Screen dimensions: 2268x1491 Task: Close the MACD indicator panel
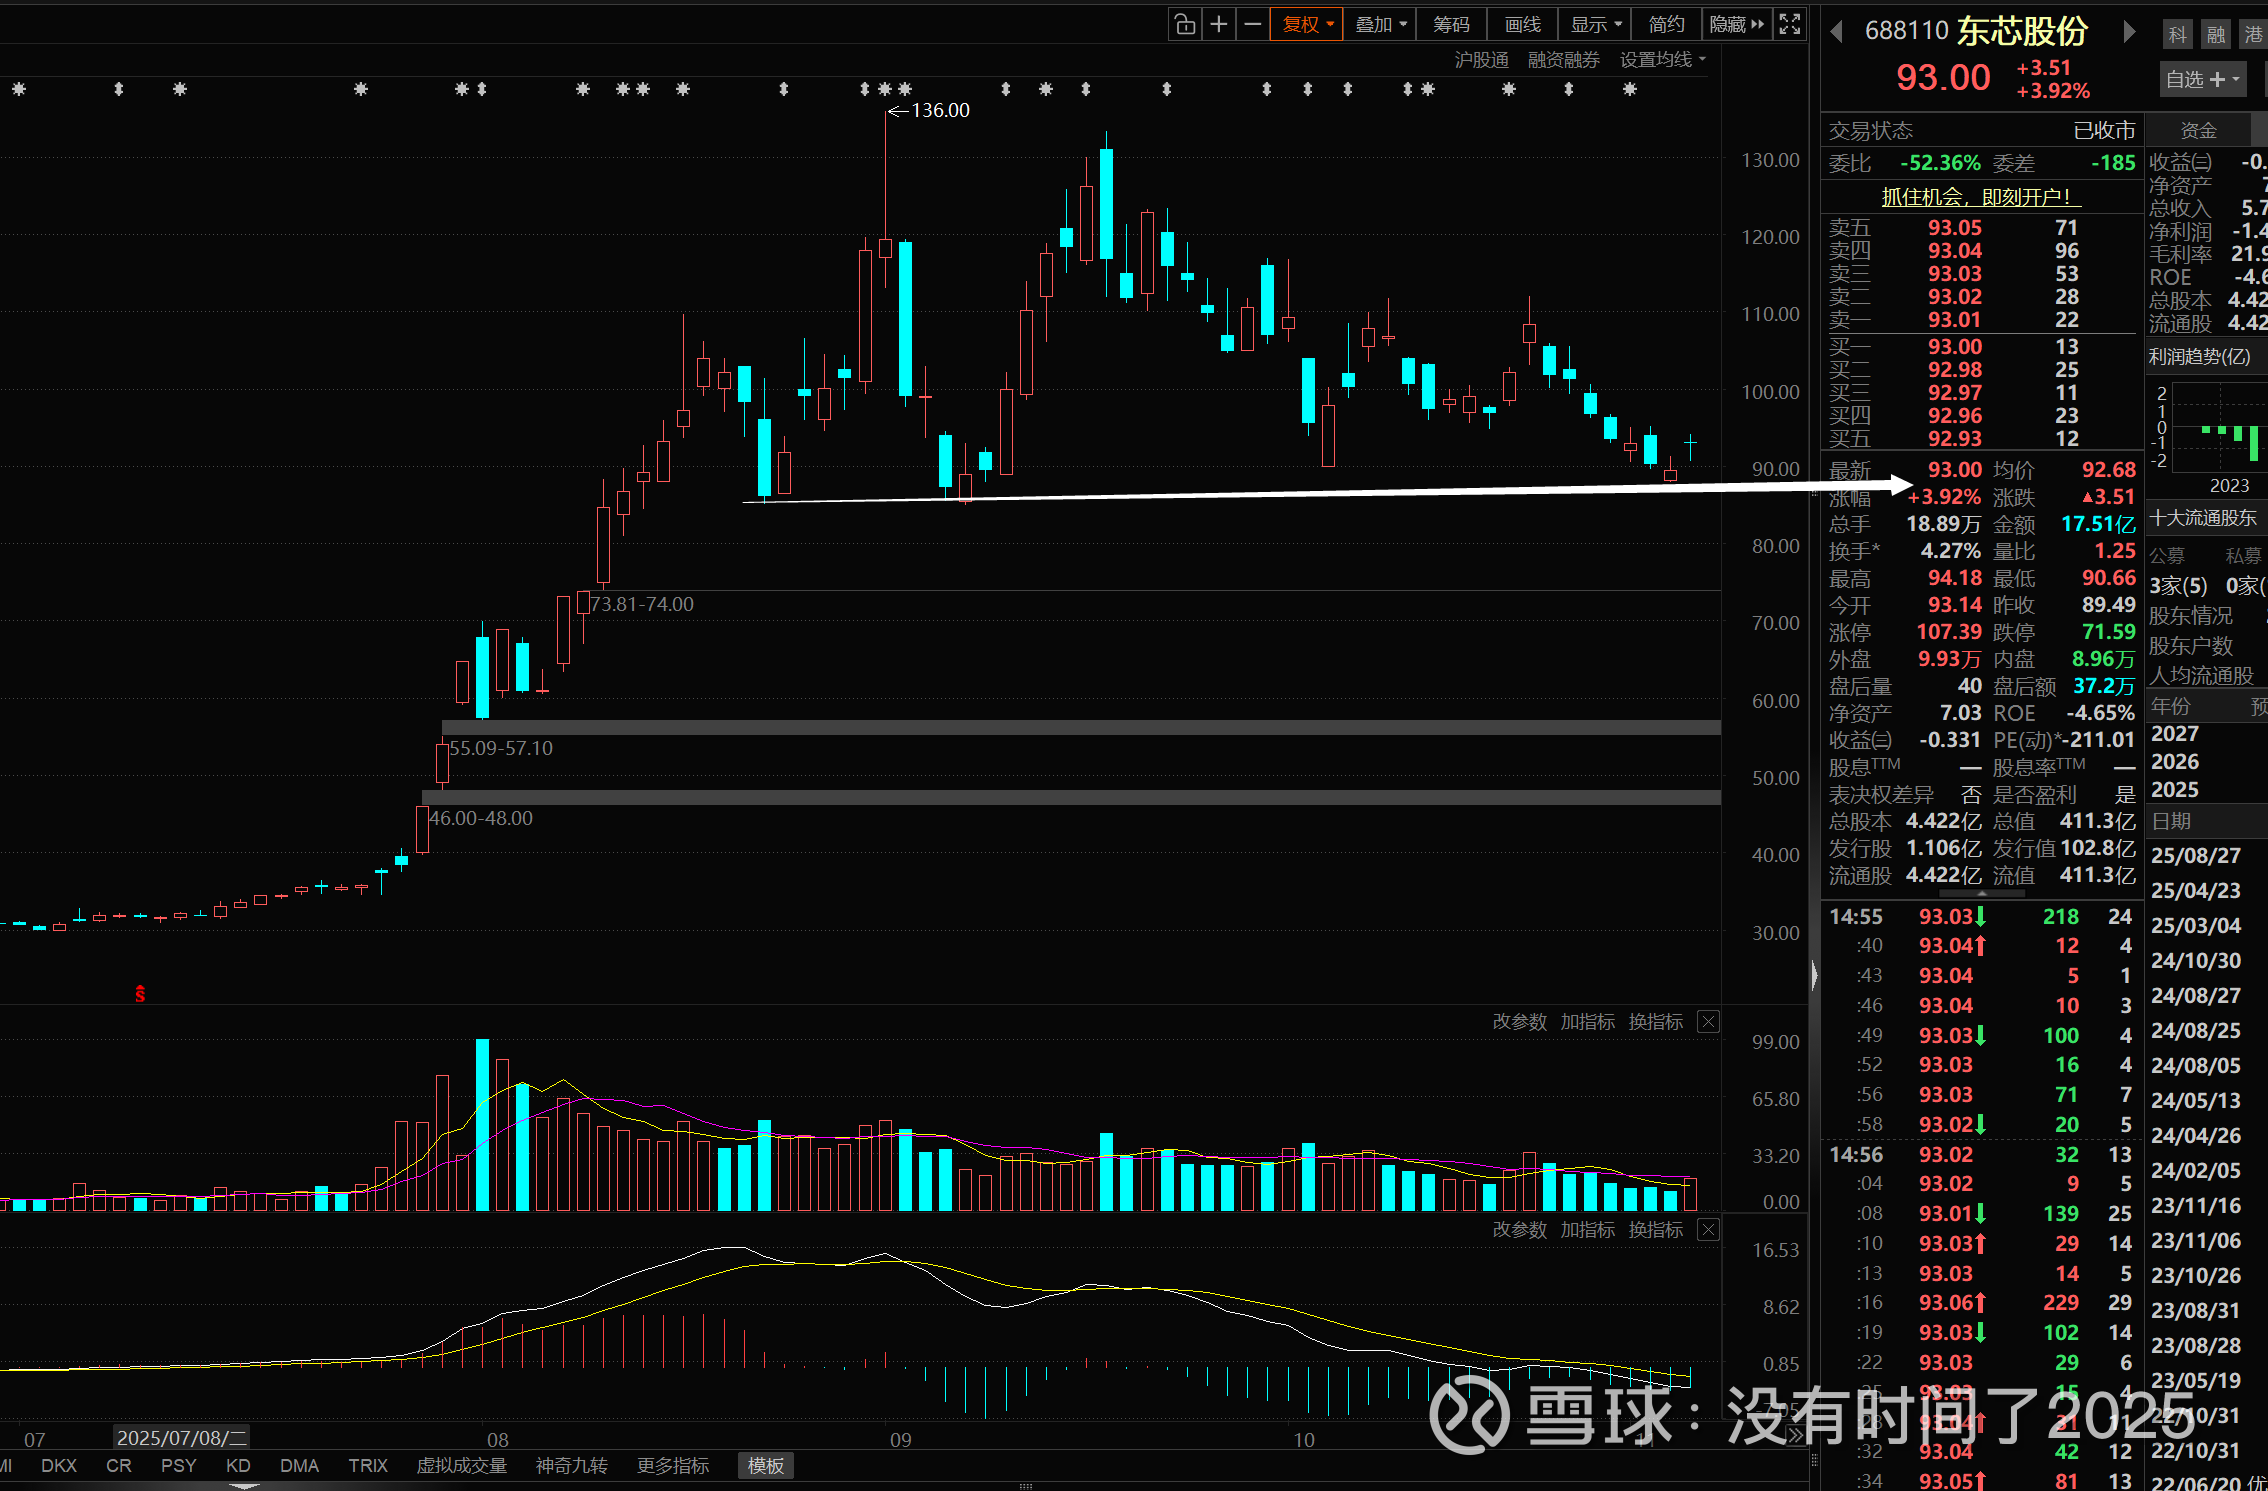tap(1709, 1230)
